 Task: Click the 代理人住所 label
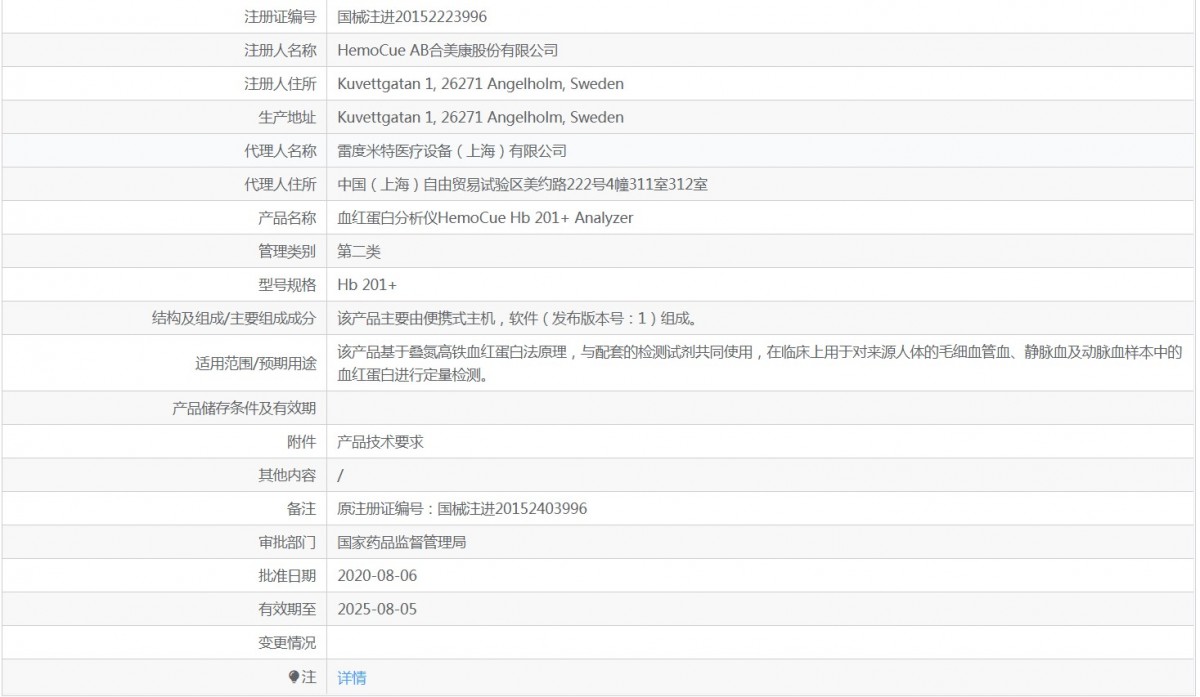(280, 184)
